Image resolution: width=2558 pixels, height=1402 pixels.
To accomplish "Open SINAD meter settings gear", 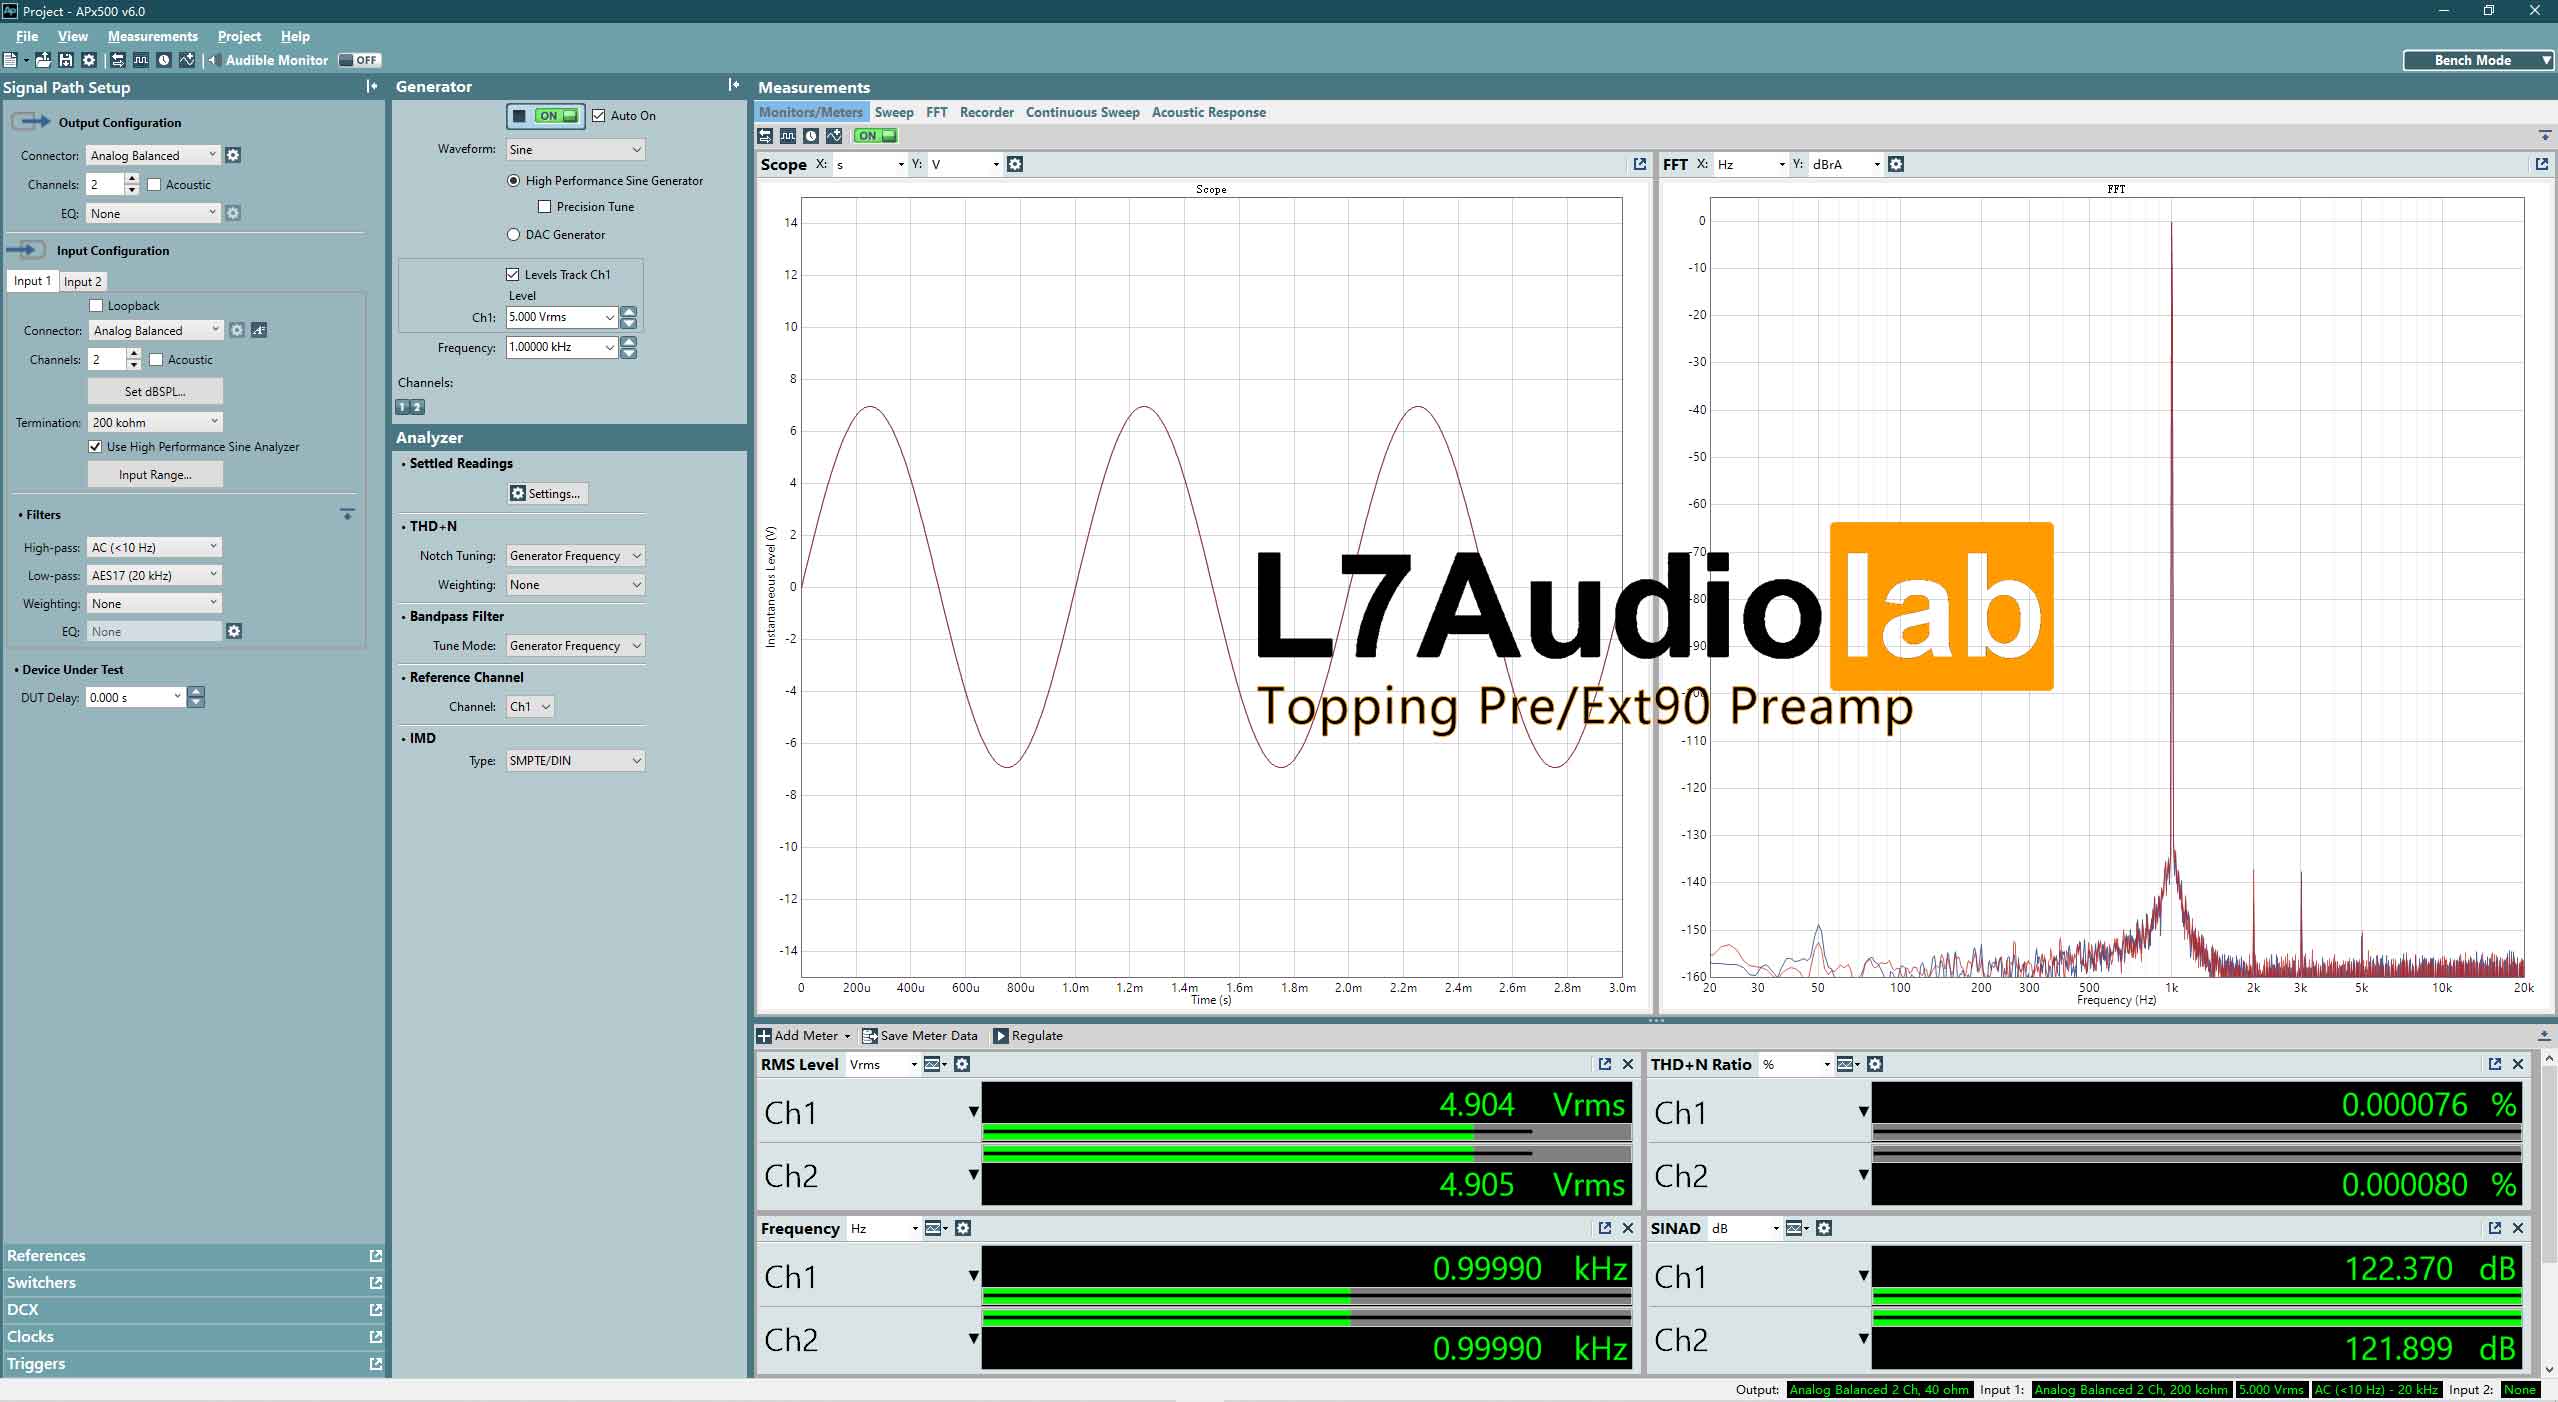I will (x=1824, y=1228).
